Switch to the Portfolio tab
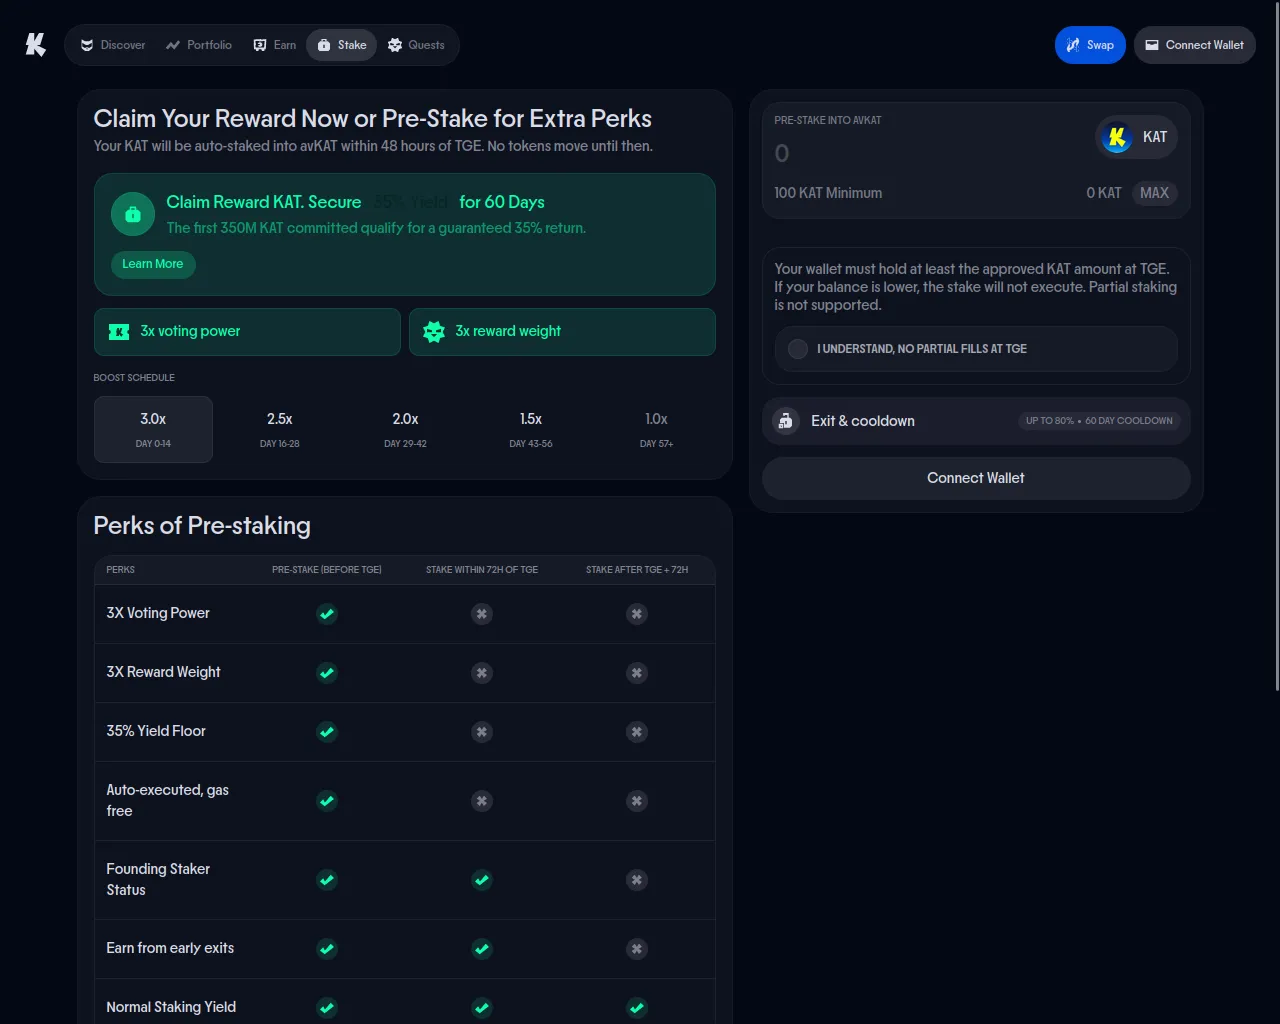 tap(199, 45)
